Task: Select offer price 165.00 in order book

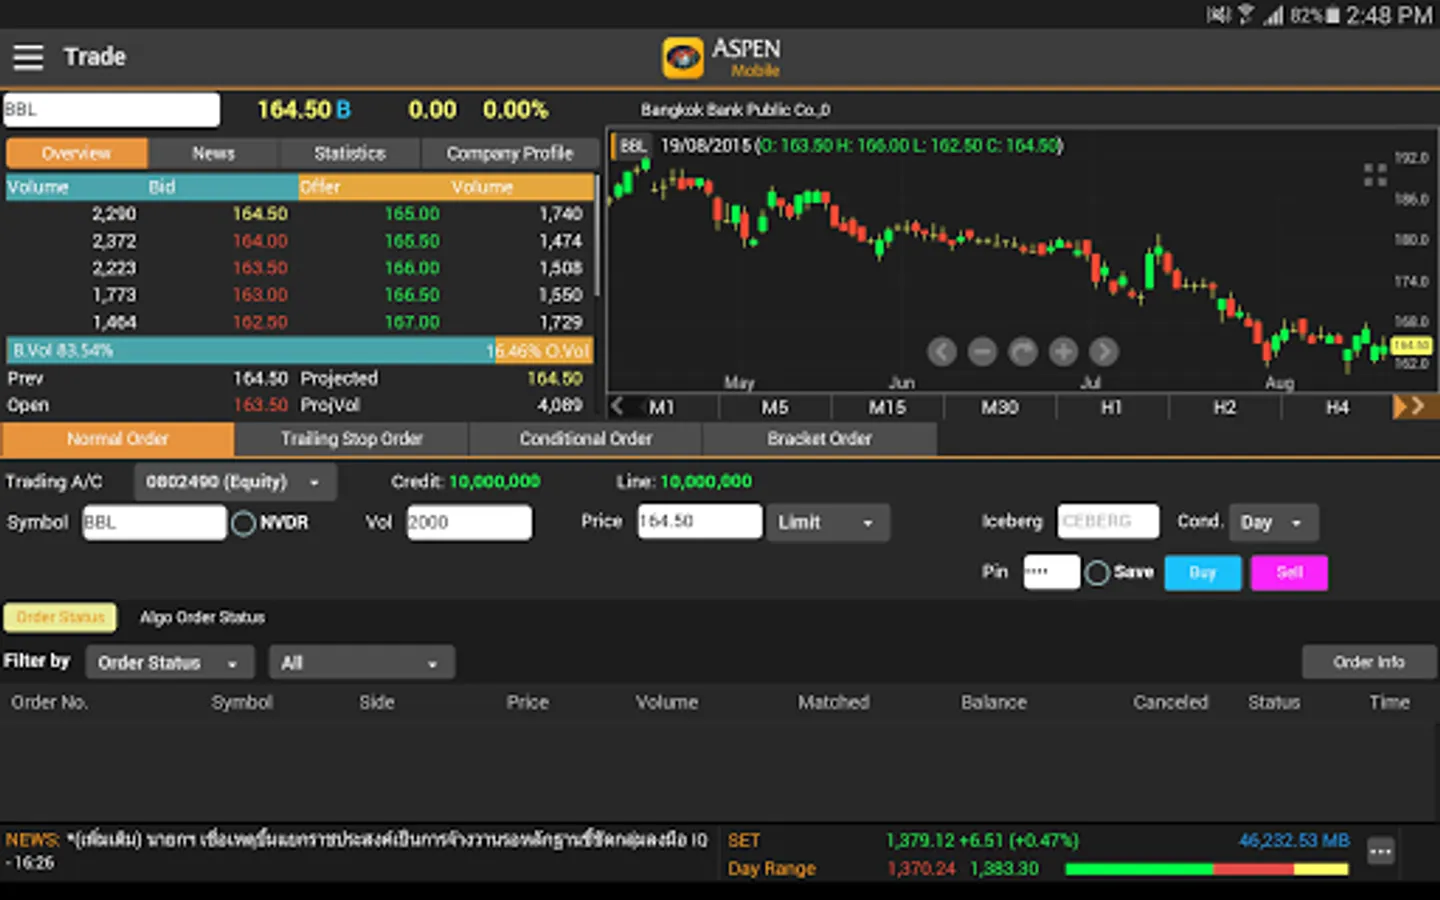Action: [412, 214]
